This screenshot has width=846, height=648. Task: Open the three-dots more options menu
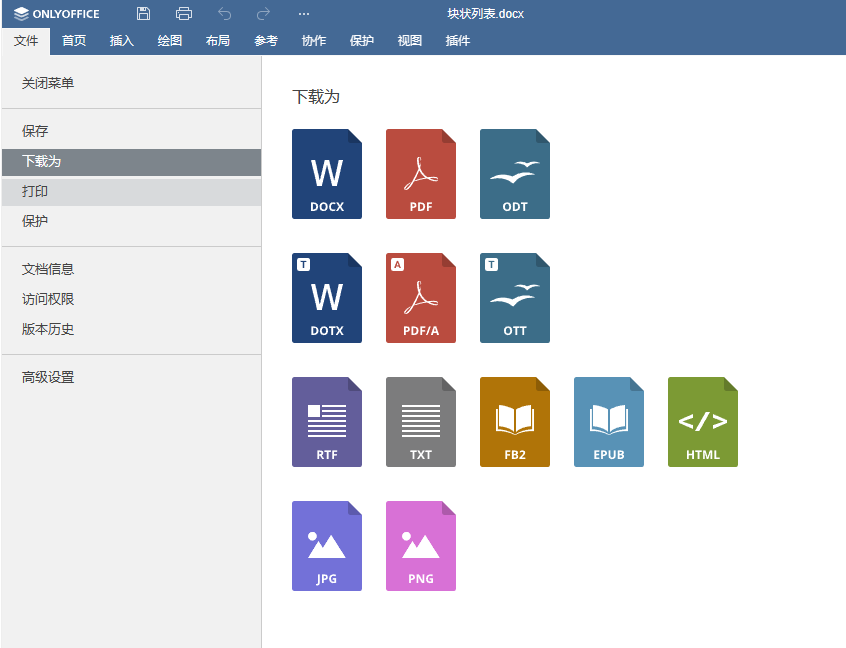click(304, 14)
